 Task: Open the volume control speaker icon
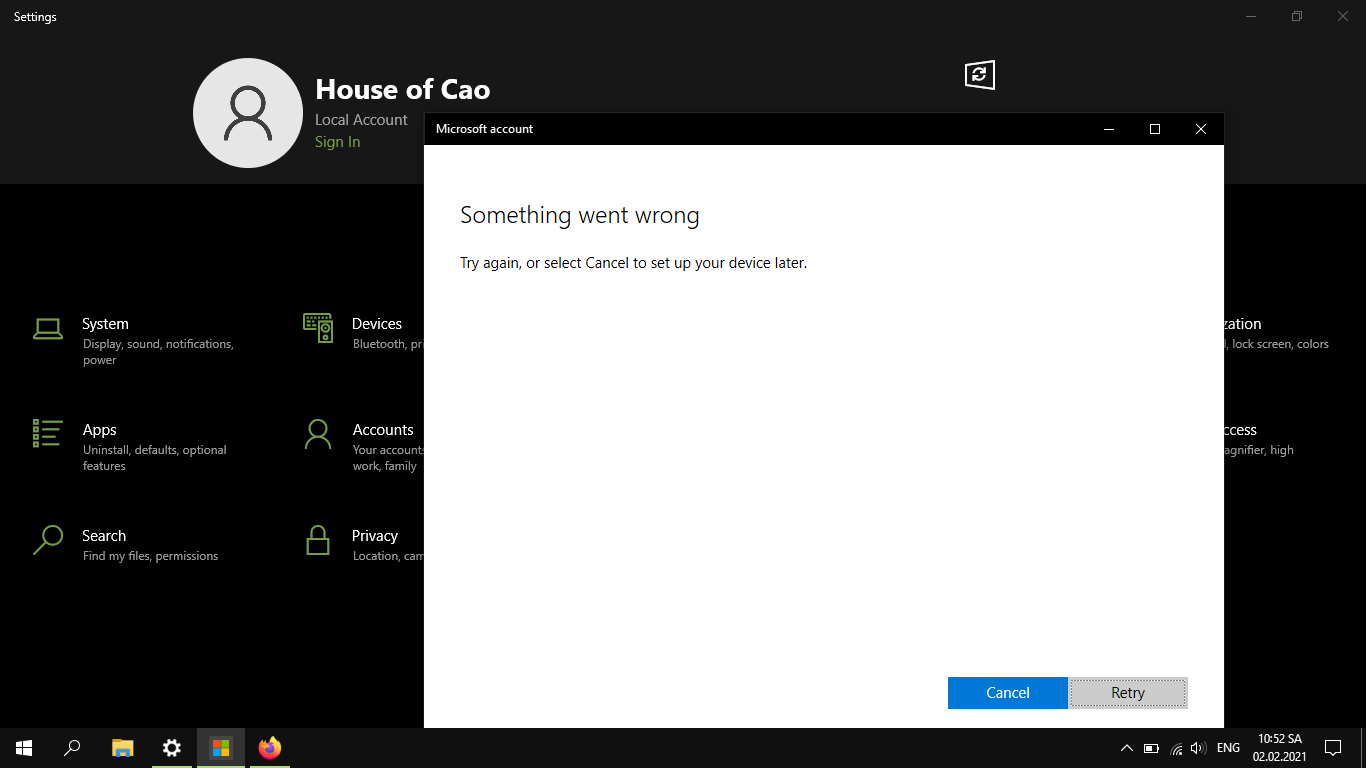click(1197, 748)
